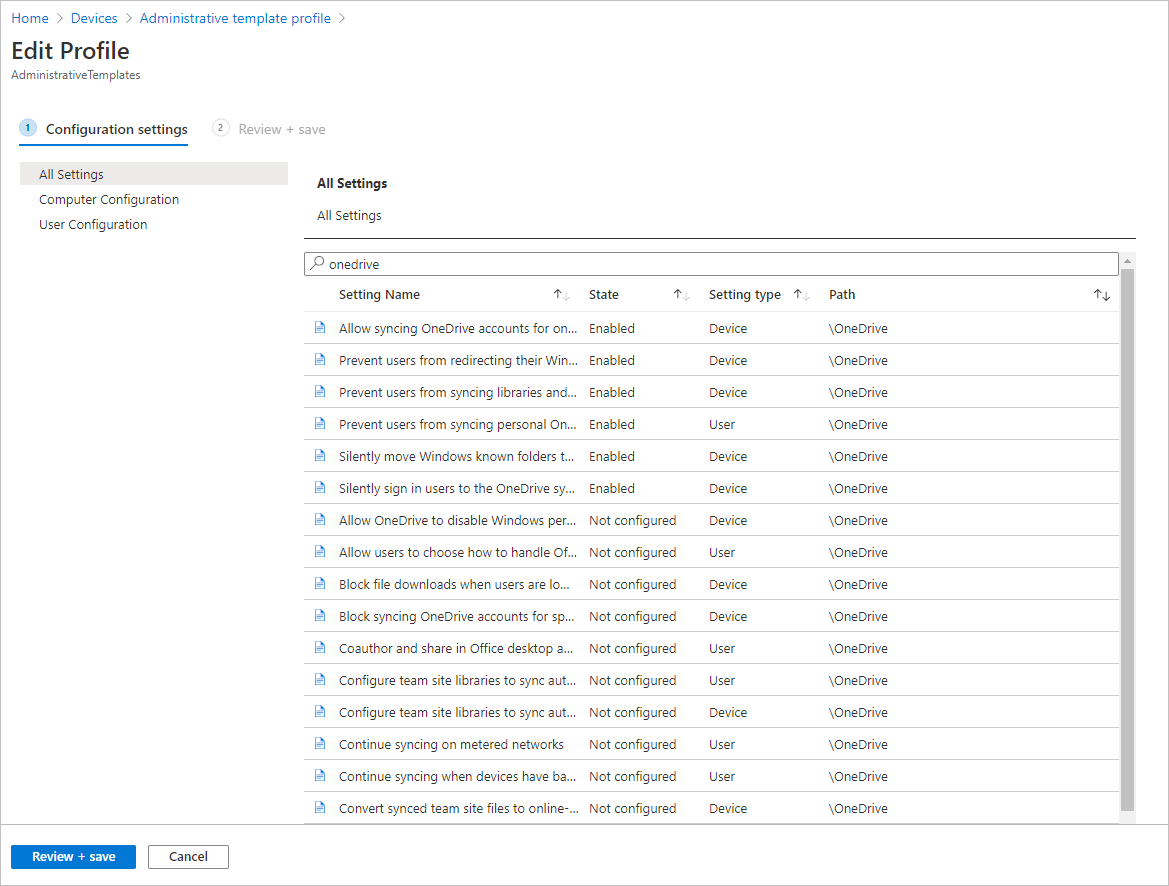Image resolution: width=1169 pixels, height=886 pixels.
Task: Click the search magnifier icon
Action: coord(317,263)
